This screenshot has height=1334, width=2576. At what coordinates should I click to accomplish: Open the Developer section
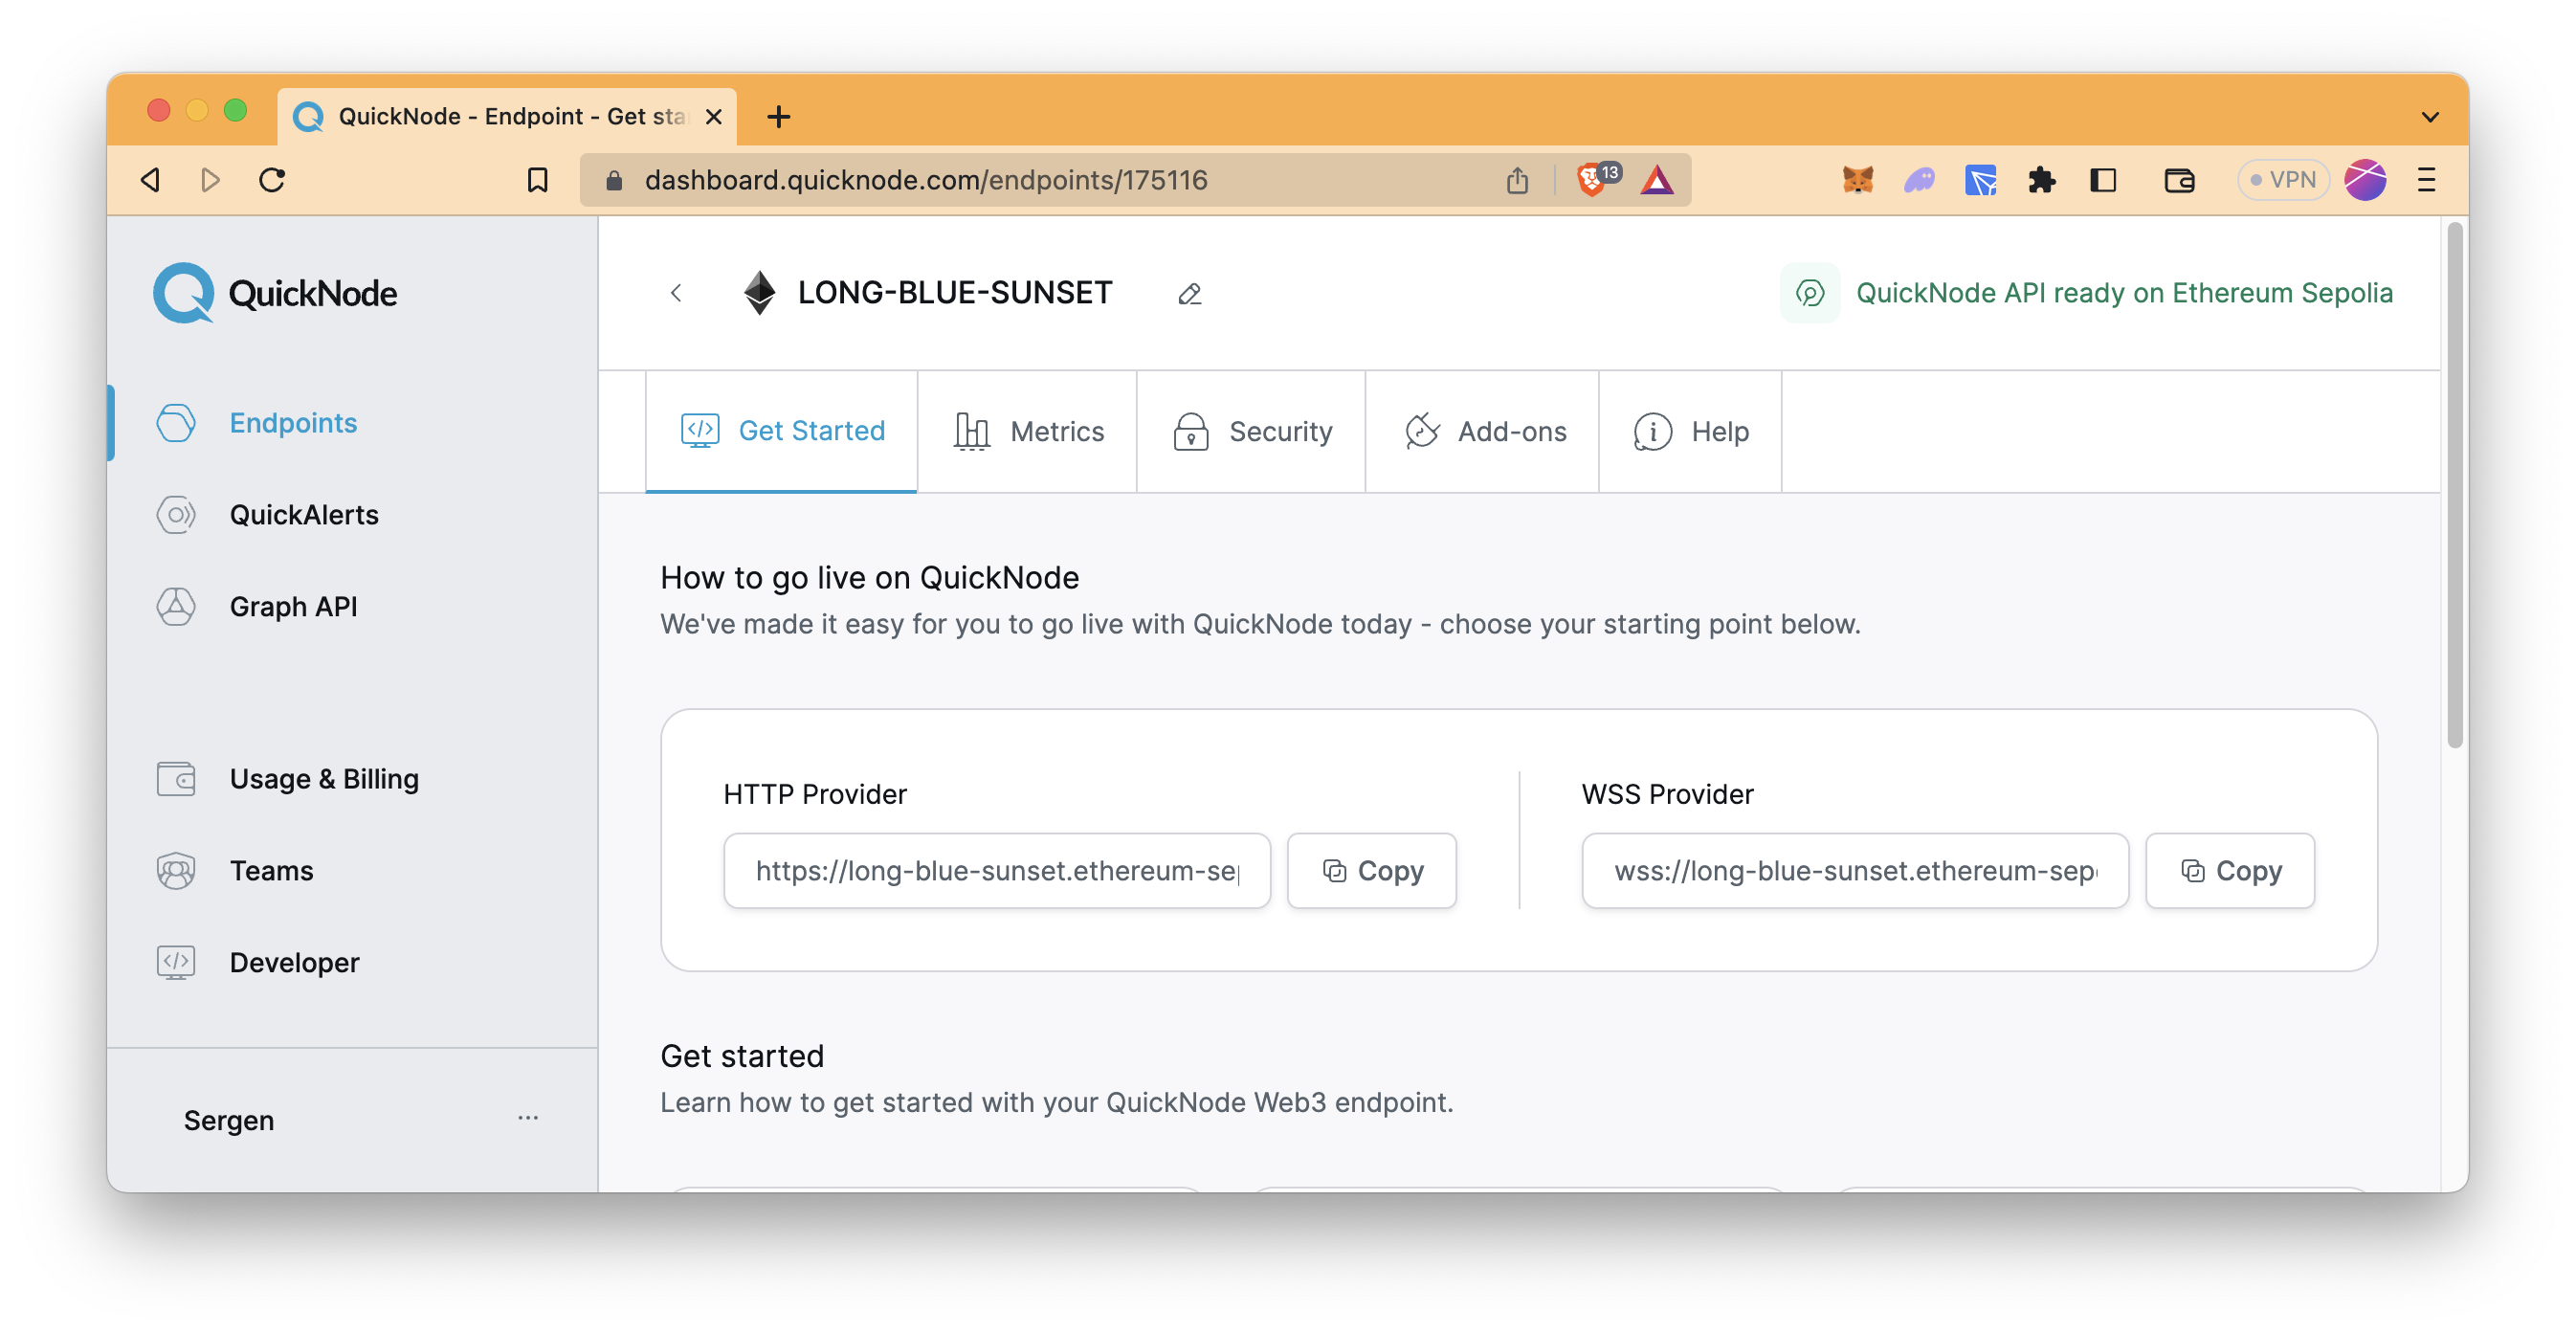pyautogui.click(x=294, y=963)
